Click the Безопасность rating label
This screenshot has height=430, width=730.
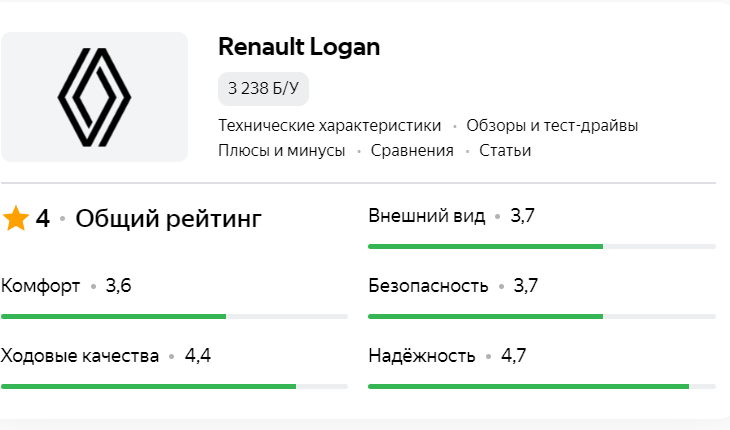(428, 286)
